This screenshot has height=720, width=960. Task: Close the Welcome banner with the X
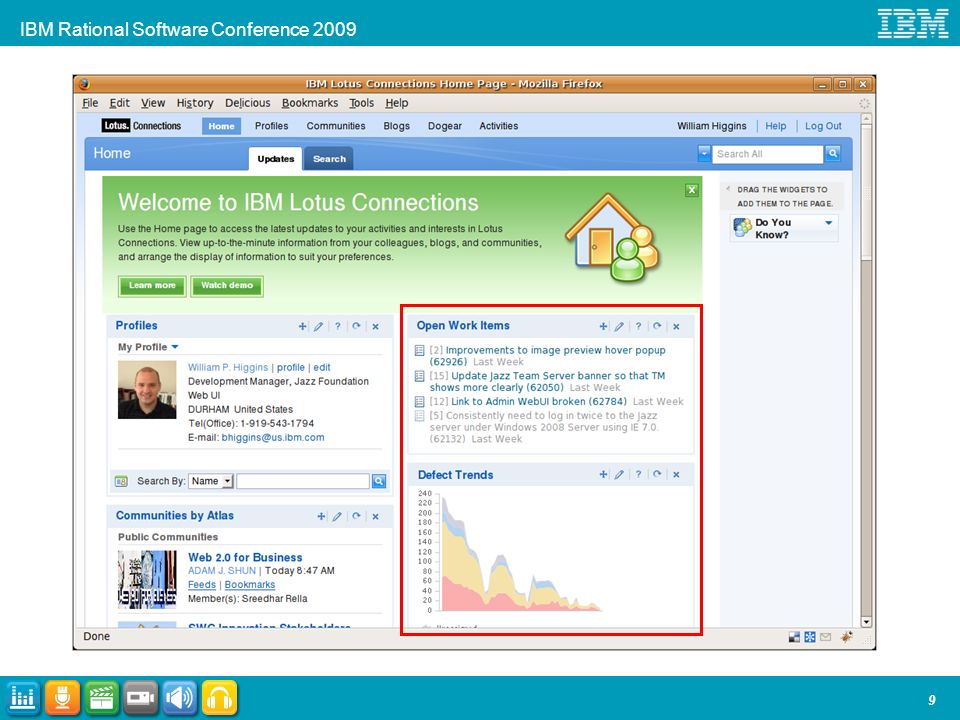pos(692,190)
